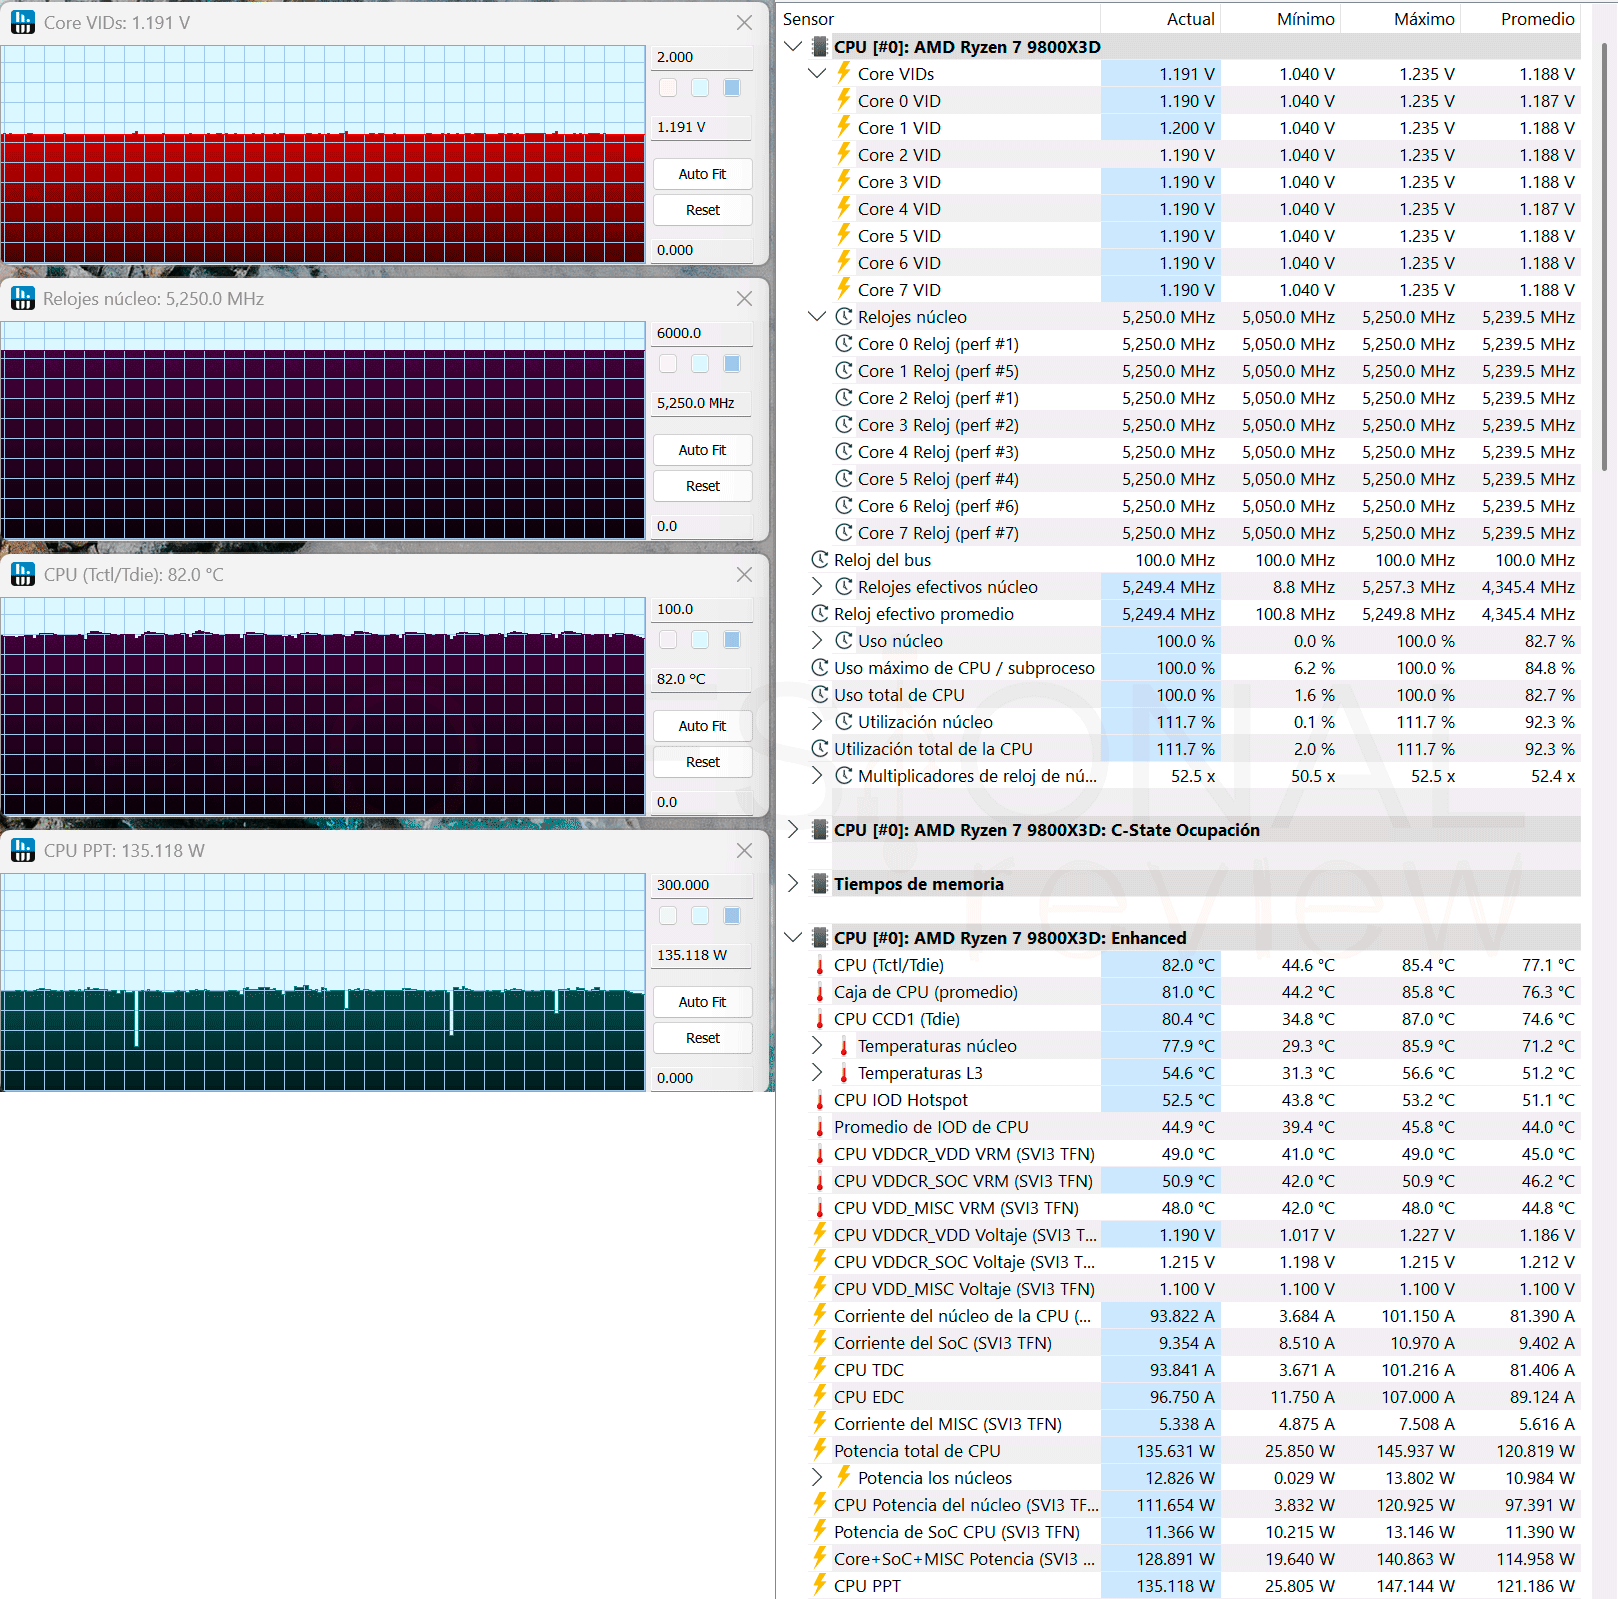1618x1599 pixels.
Task: Click Reset in Core VIDs graph
Action: [702, 210]
